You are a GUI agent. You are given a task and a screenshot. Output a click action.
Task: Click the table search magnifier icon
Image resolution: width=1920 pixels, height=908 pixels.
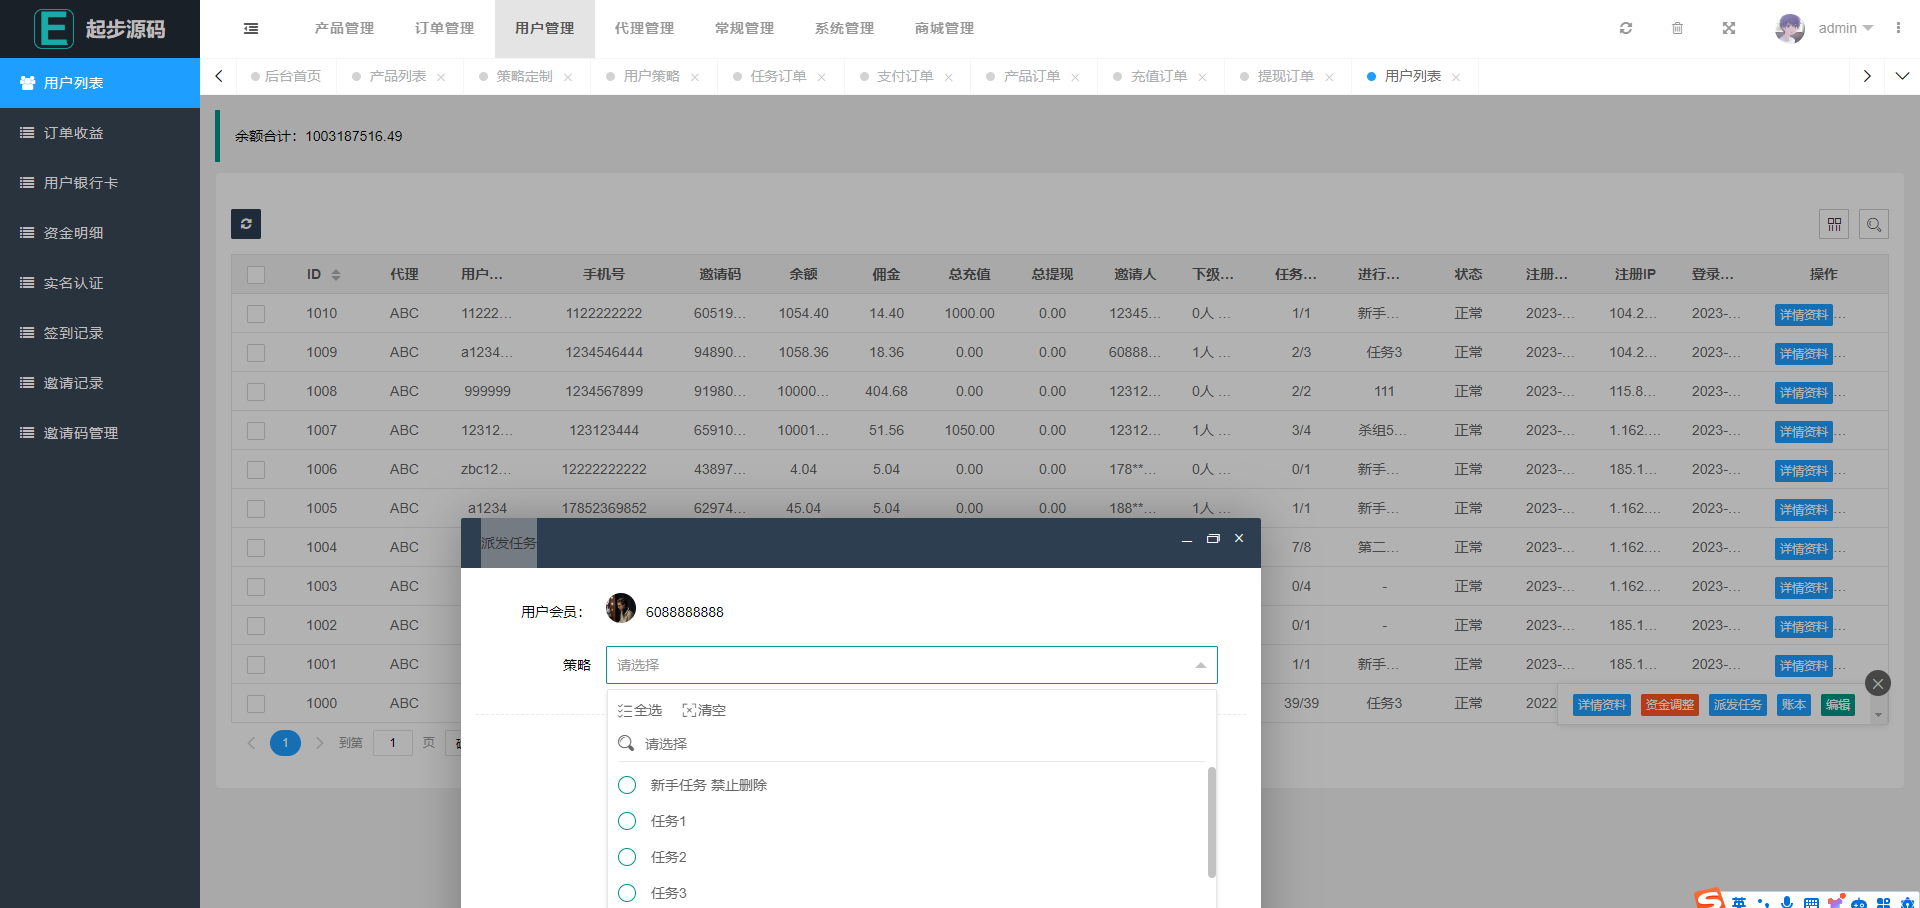point(1874,225)
